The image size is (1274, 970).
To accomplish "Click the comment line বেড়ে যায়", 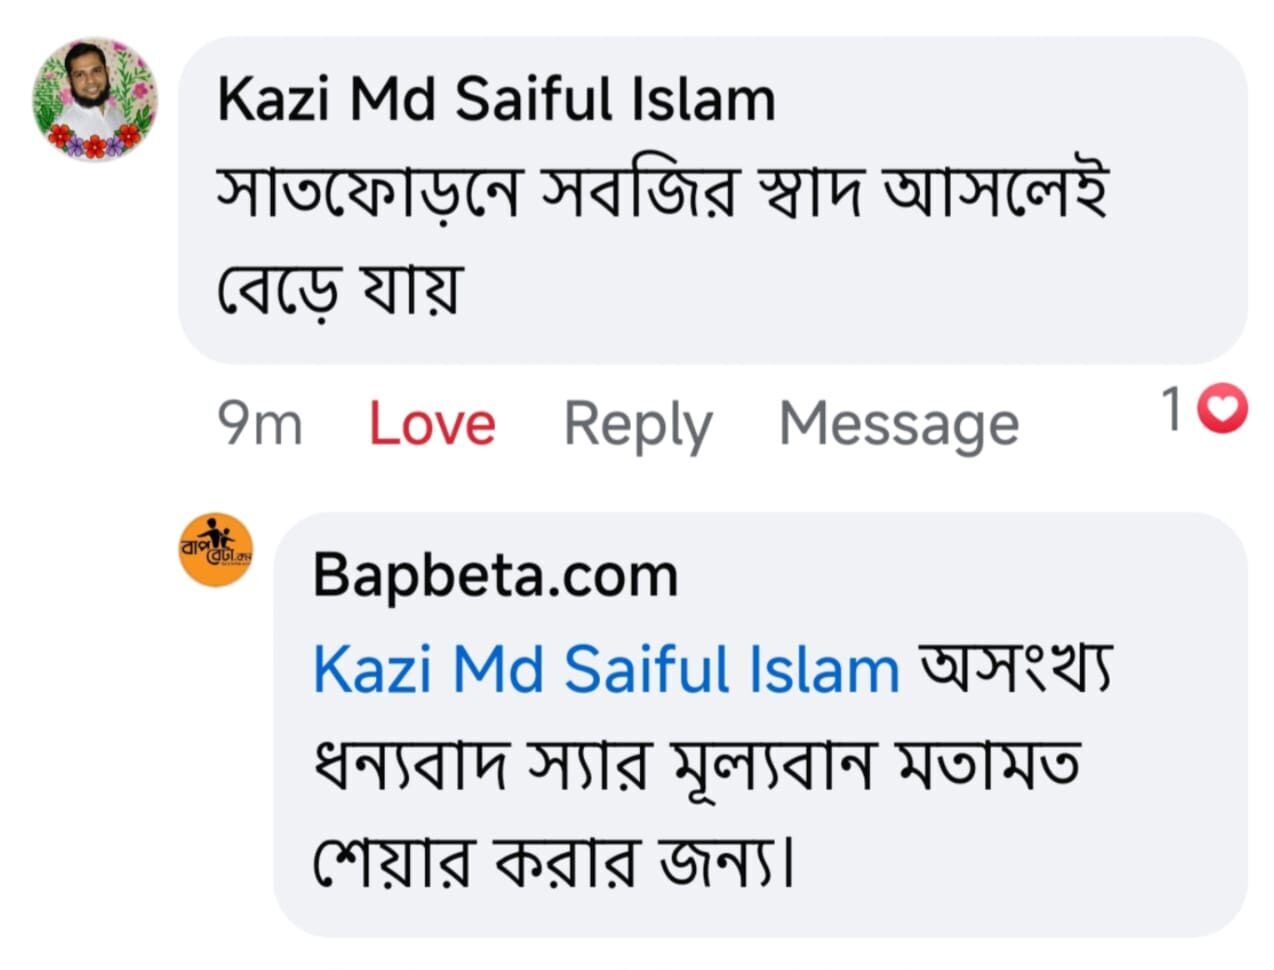I will coord(340,288).
